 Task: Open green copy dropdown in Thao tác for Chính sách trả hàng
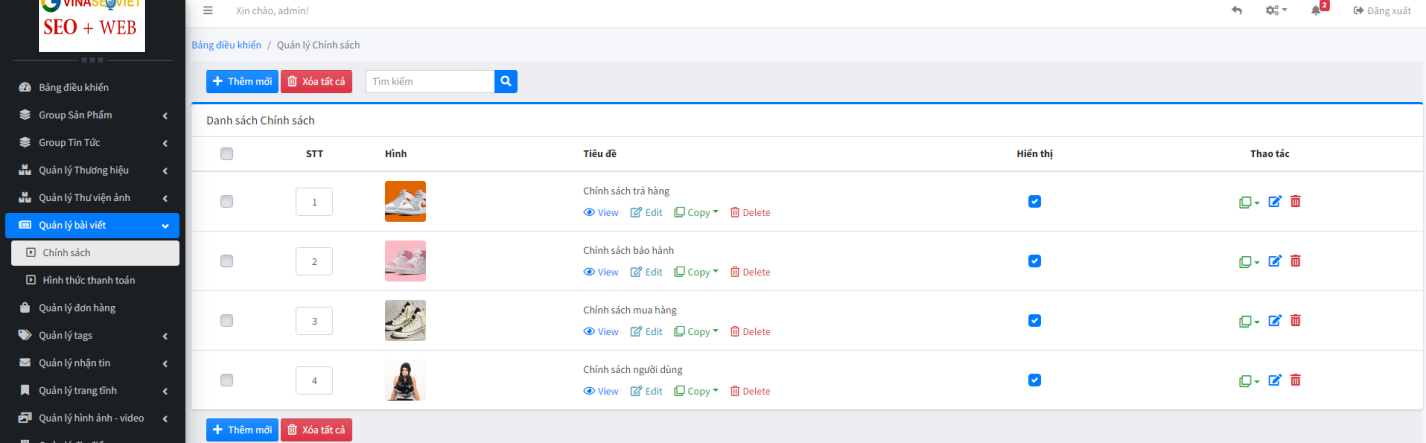[1249, 202]
